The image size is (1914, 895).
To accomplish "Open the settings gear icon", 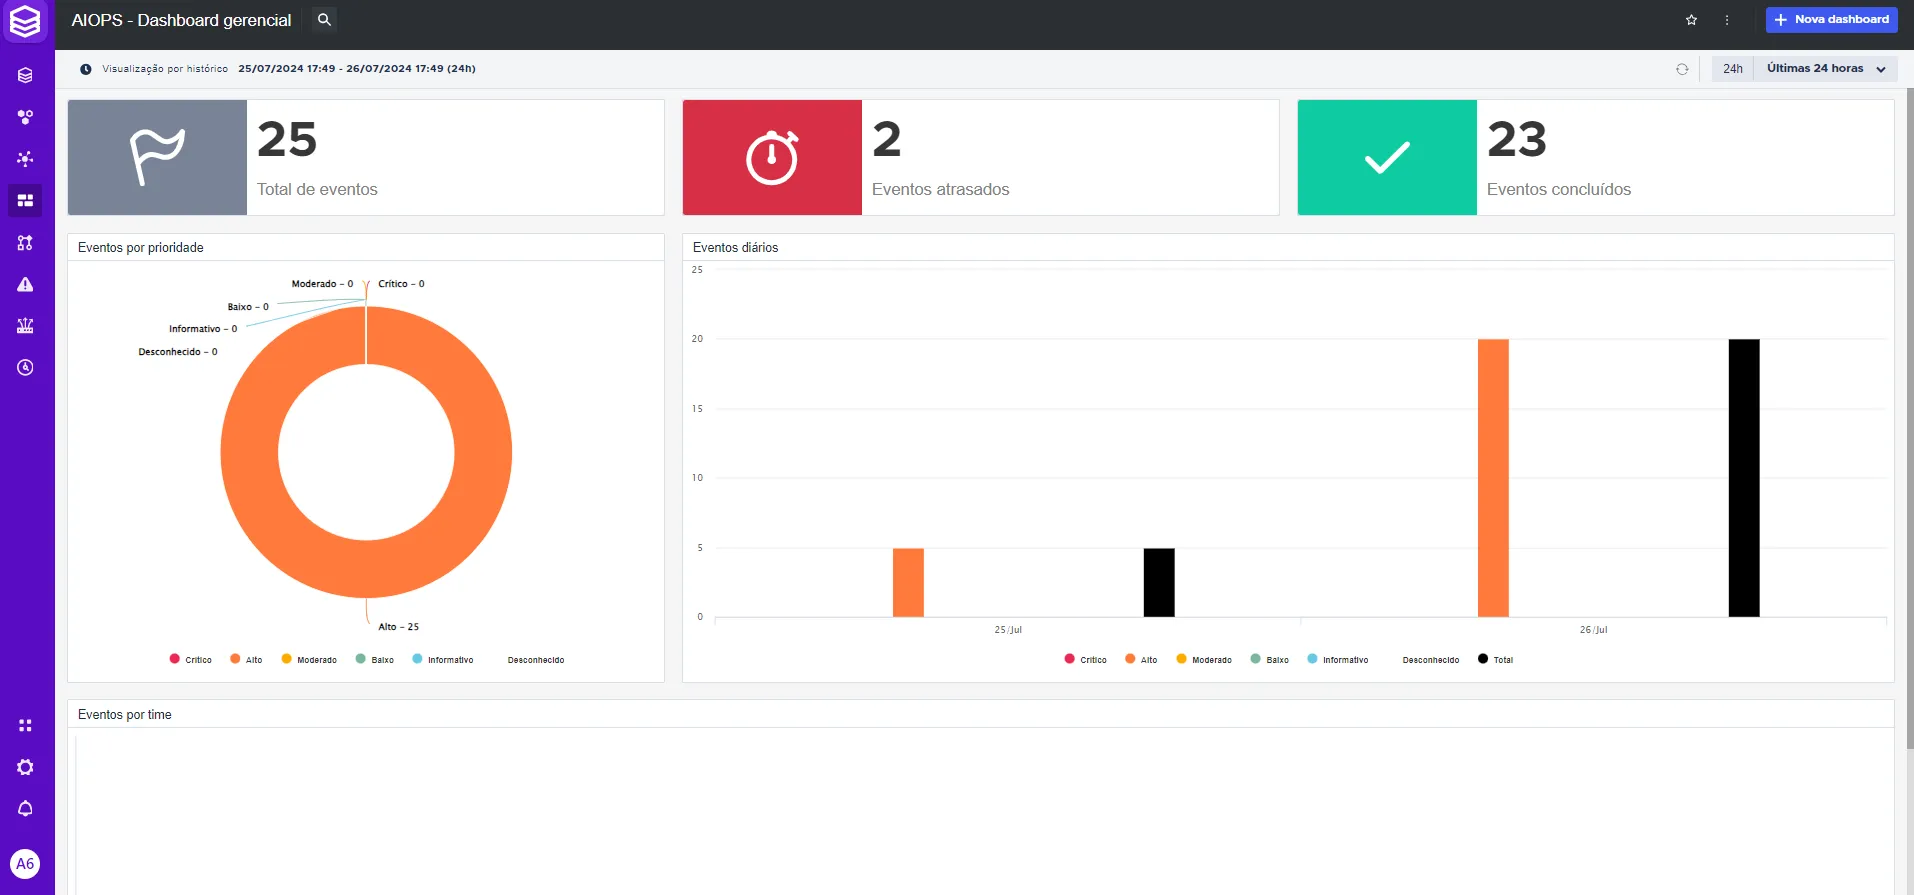I will pyautogui.click(x=25, y=767).
